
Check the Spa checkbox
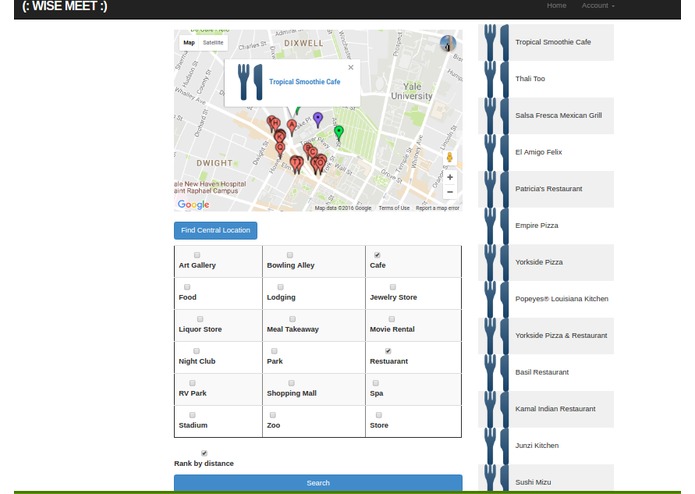coord(376,383)
